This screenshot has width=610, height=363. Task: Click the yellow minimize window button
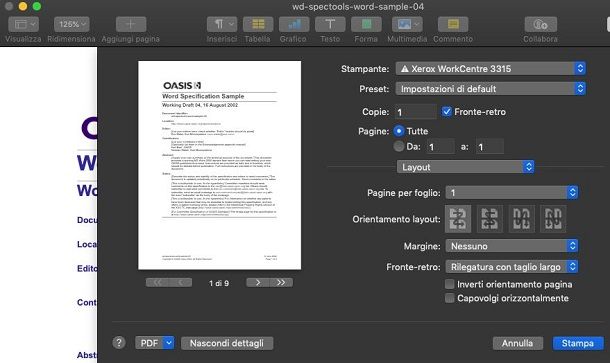23,6
